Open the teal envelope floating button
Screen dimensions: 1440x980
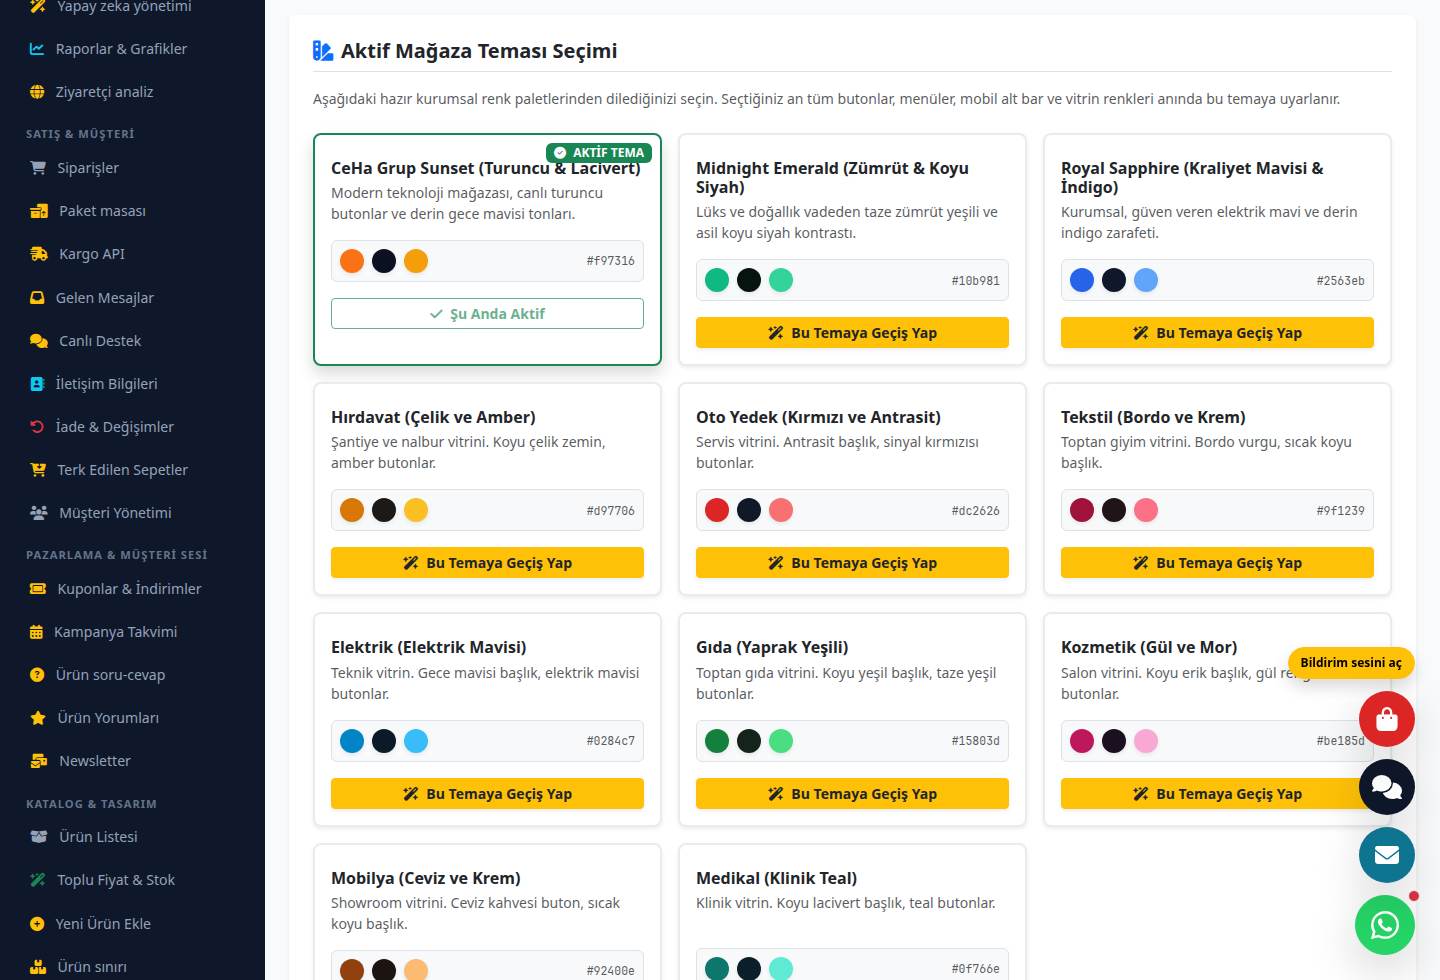1387,855
